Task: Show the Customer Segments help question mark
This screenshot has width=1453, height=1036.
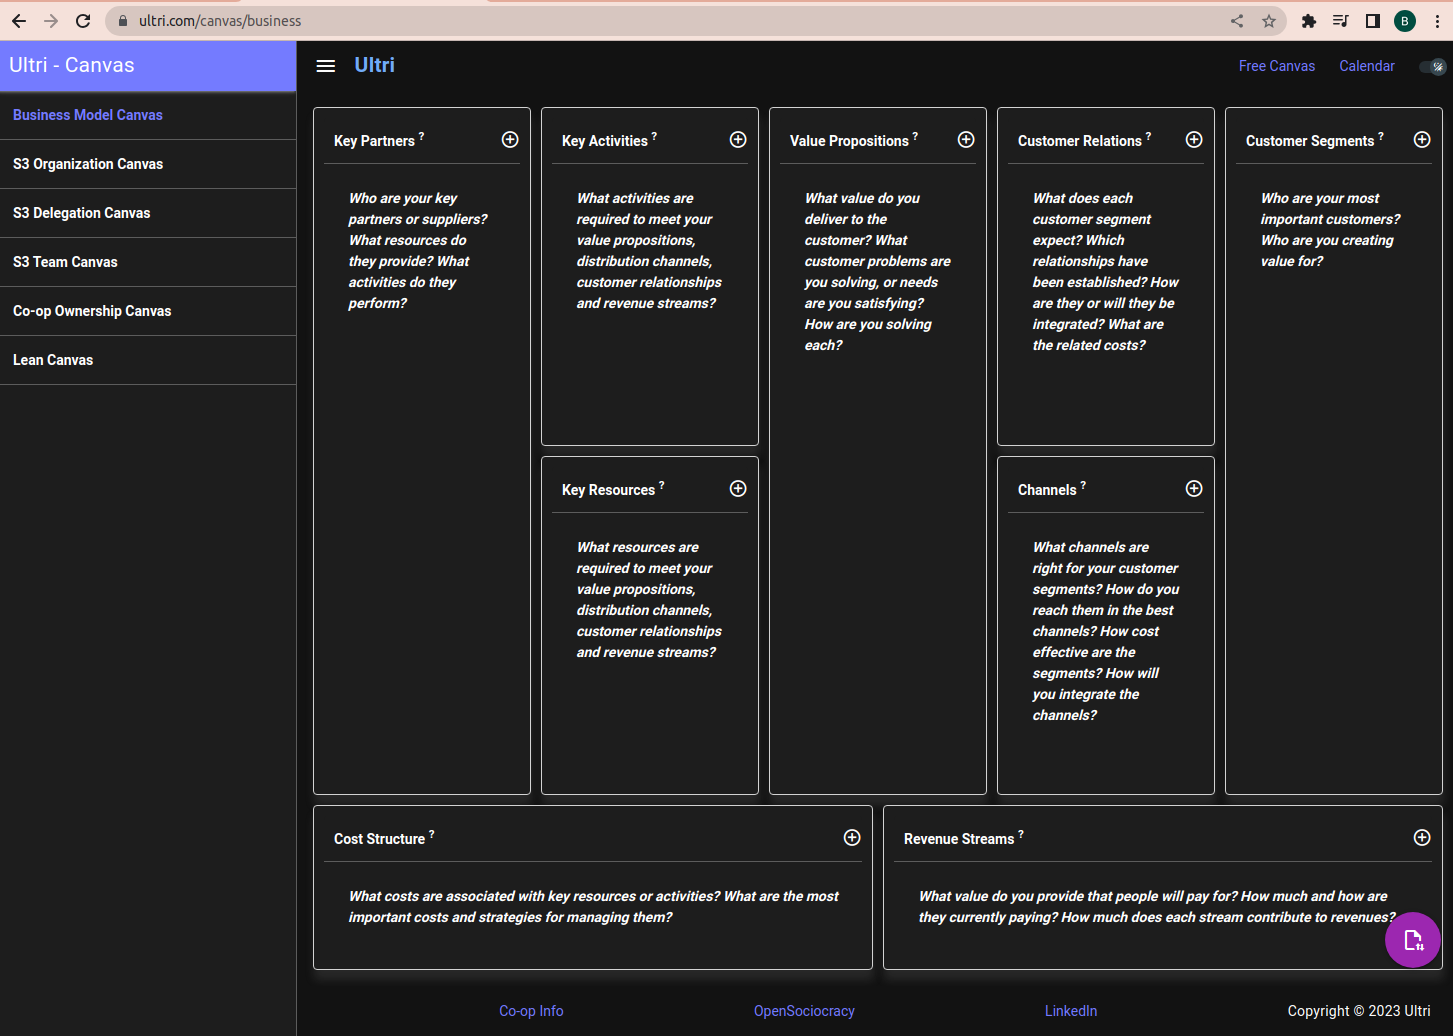Action: (x=1381, y=136)
